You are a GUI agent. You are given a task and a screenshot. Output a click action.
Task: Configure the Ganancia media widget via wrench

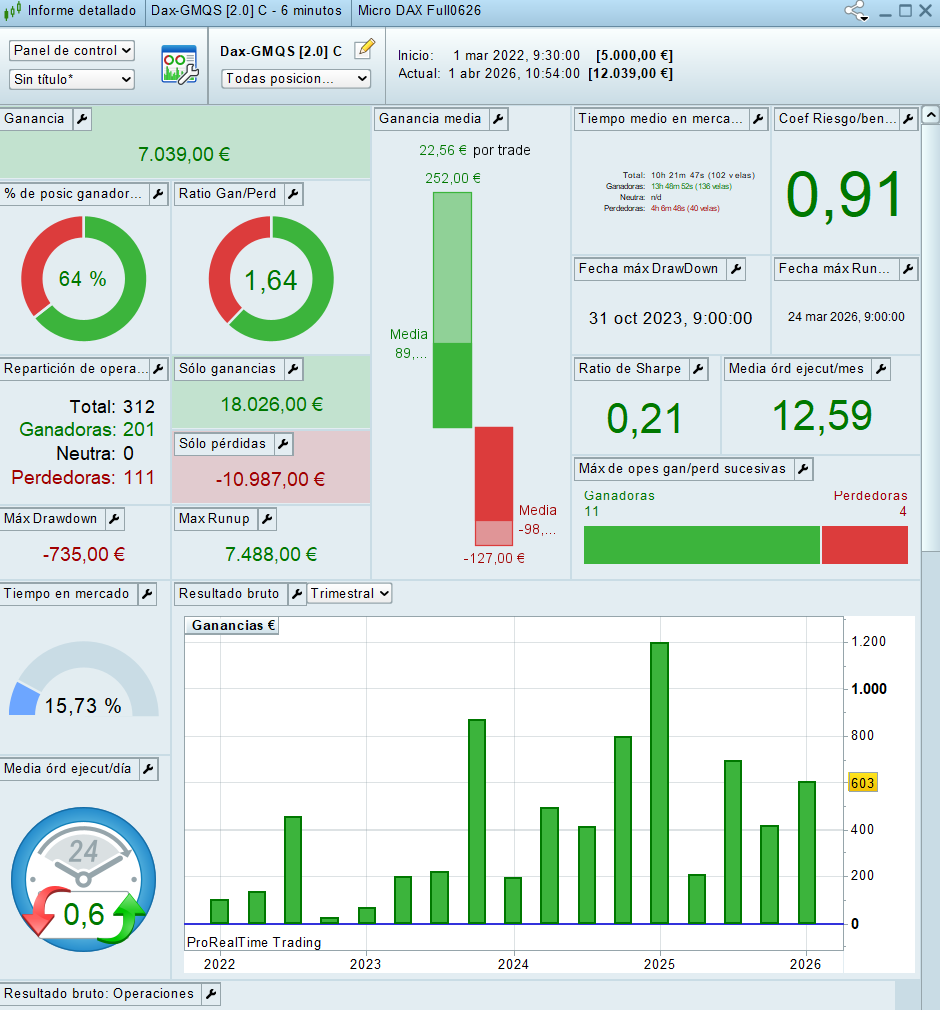point(498,119)
